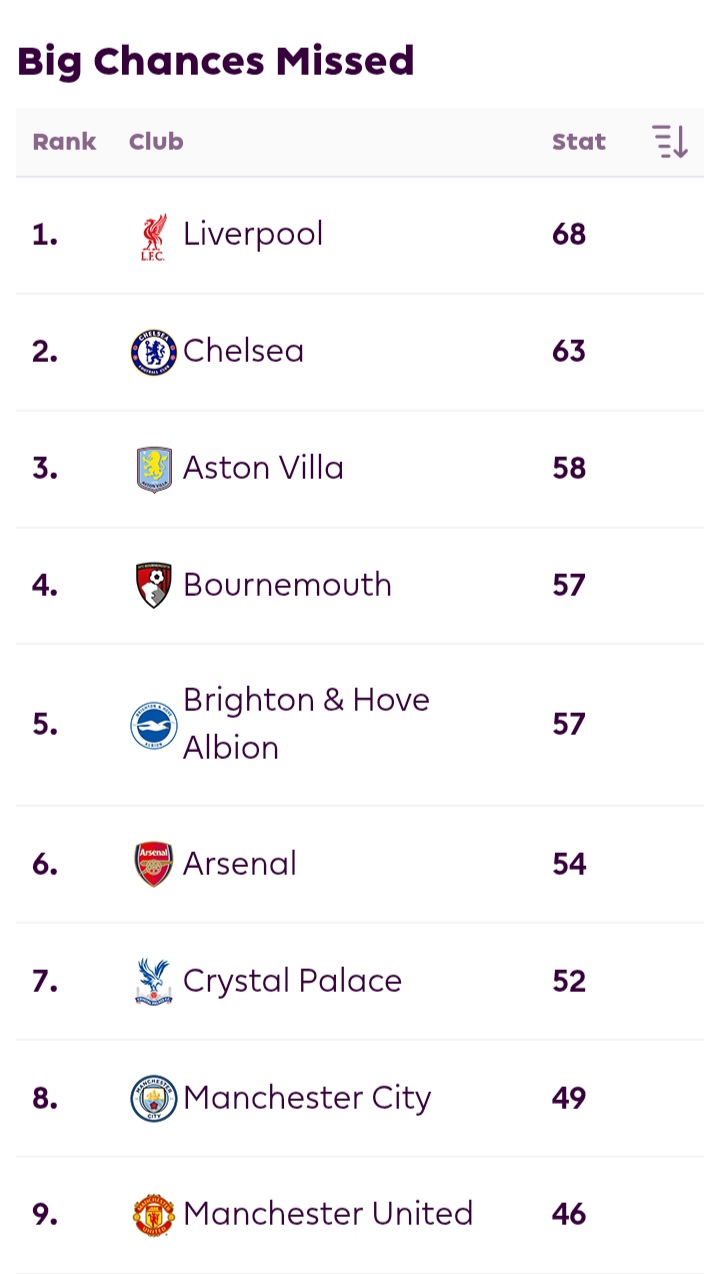Sort by the Stat column header

579,142
